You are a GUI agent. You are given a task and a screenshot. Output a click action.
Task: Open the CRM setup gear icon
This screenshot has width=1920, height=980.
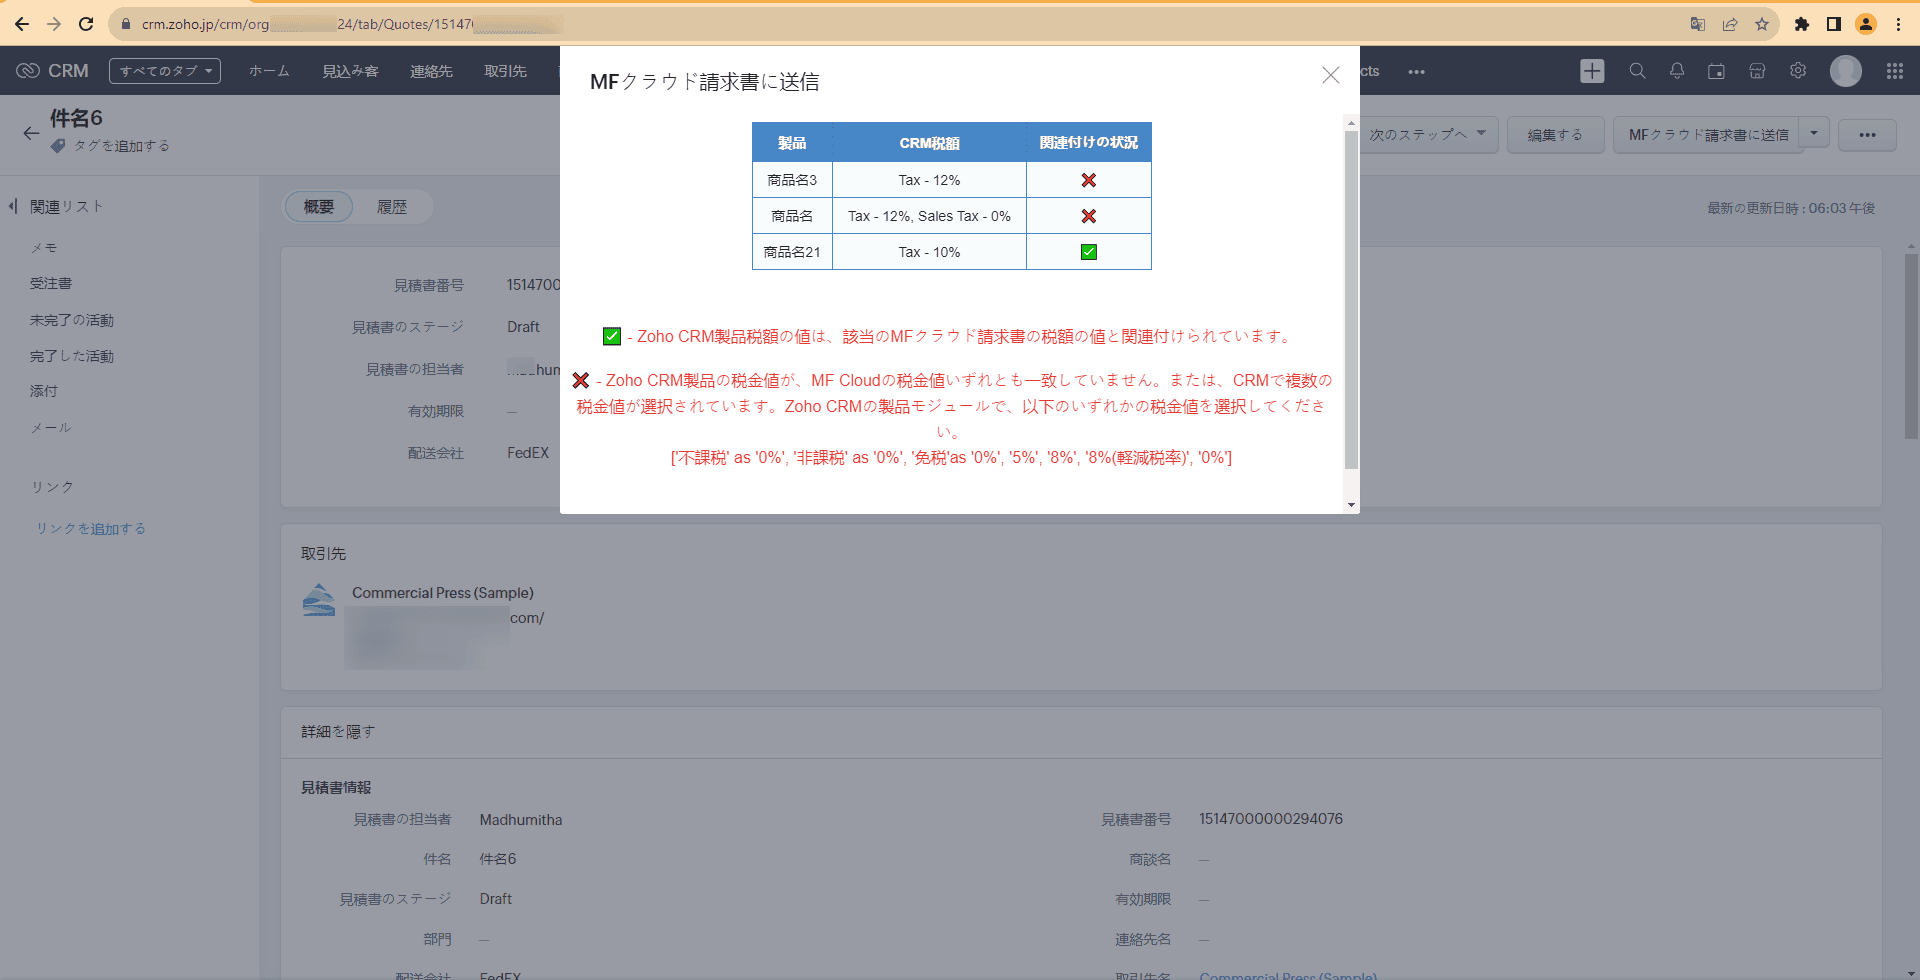tap(1798, 71)
